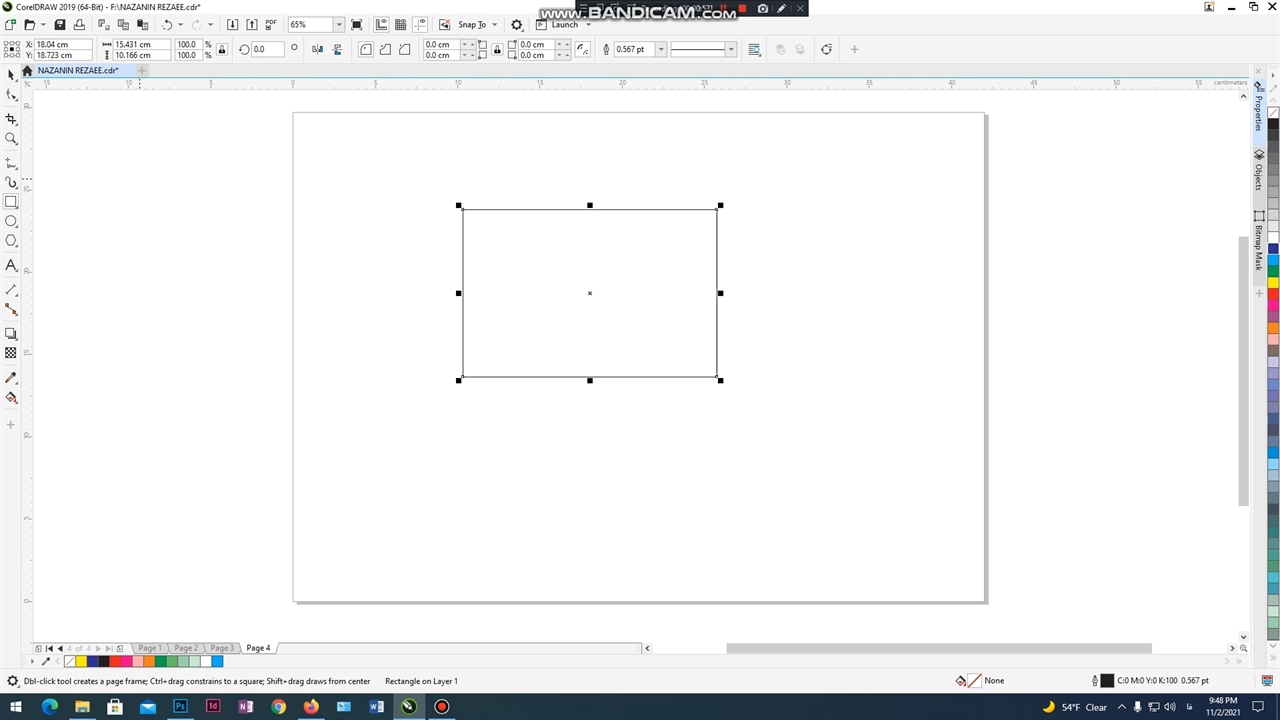Toggle the Lock ratio padlock for scale
1280x720 pixels.
222,49
